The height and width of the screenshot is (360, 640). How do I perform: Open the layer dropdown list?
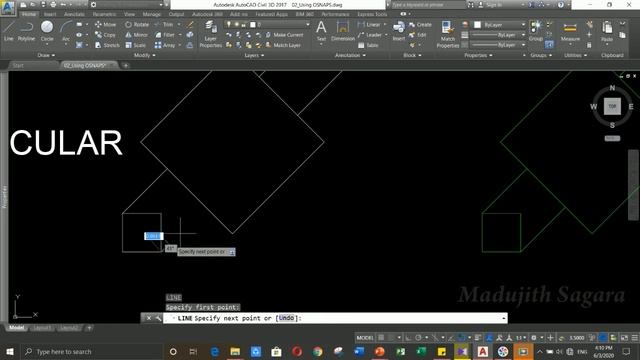pos(308,24)
